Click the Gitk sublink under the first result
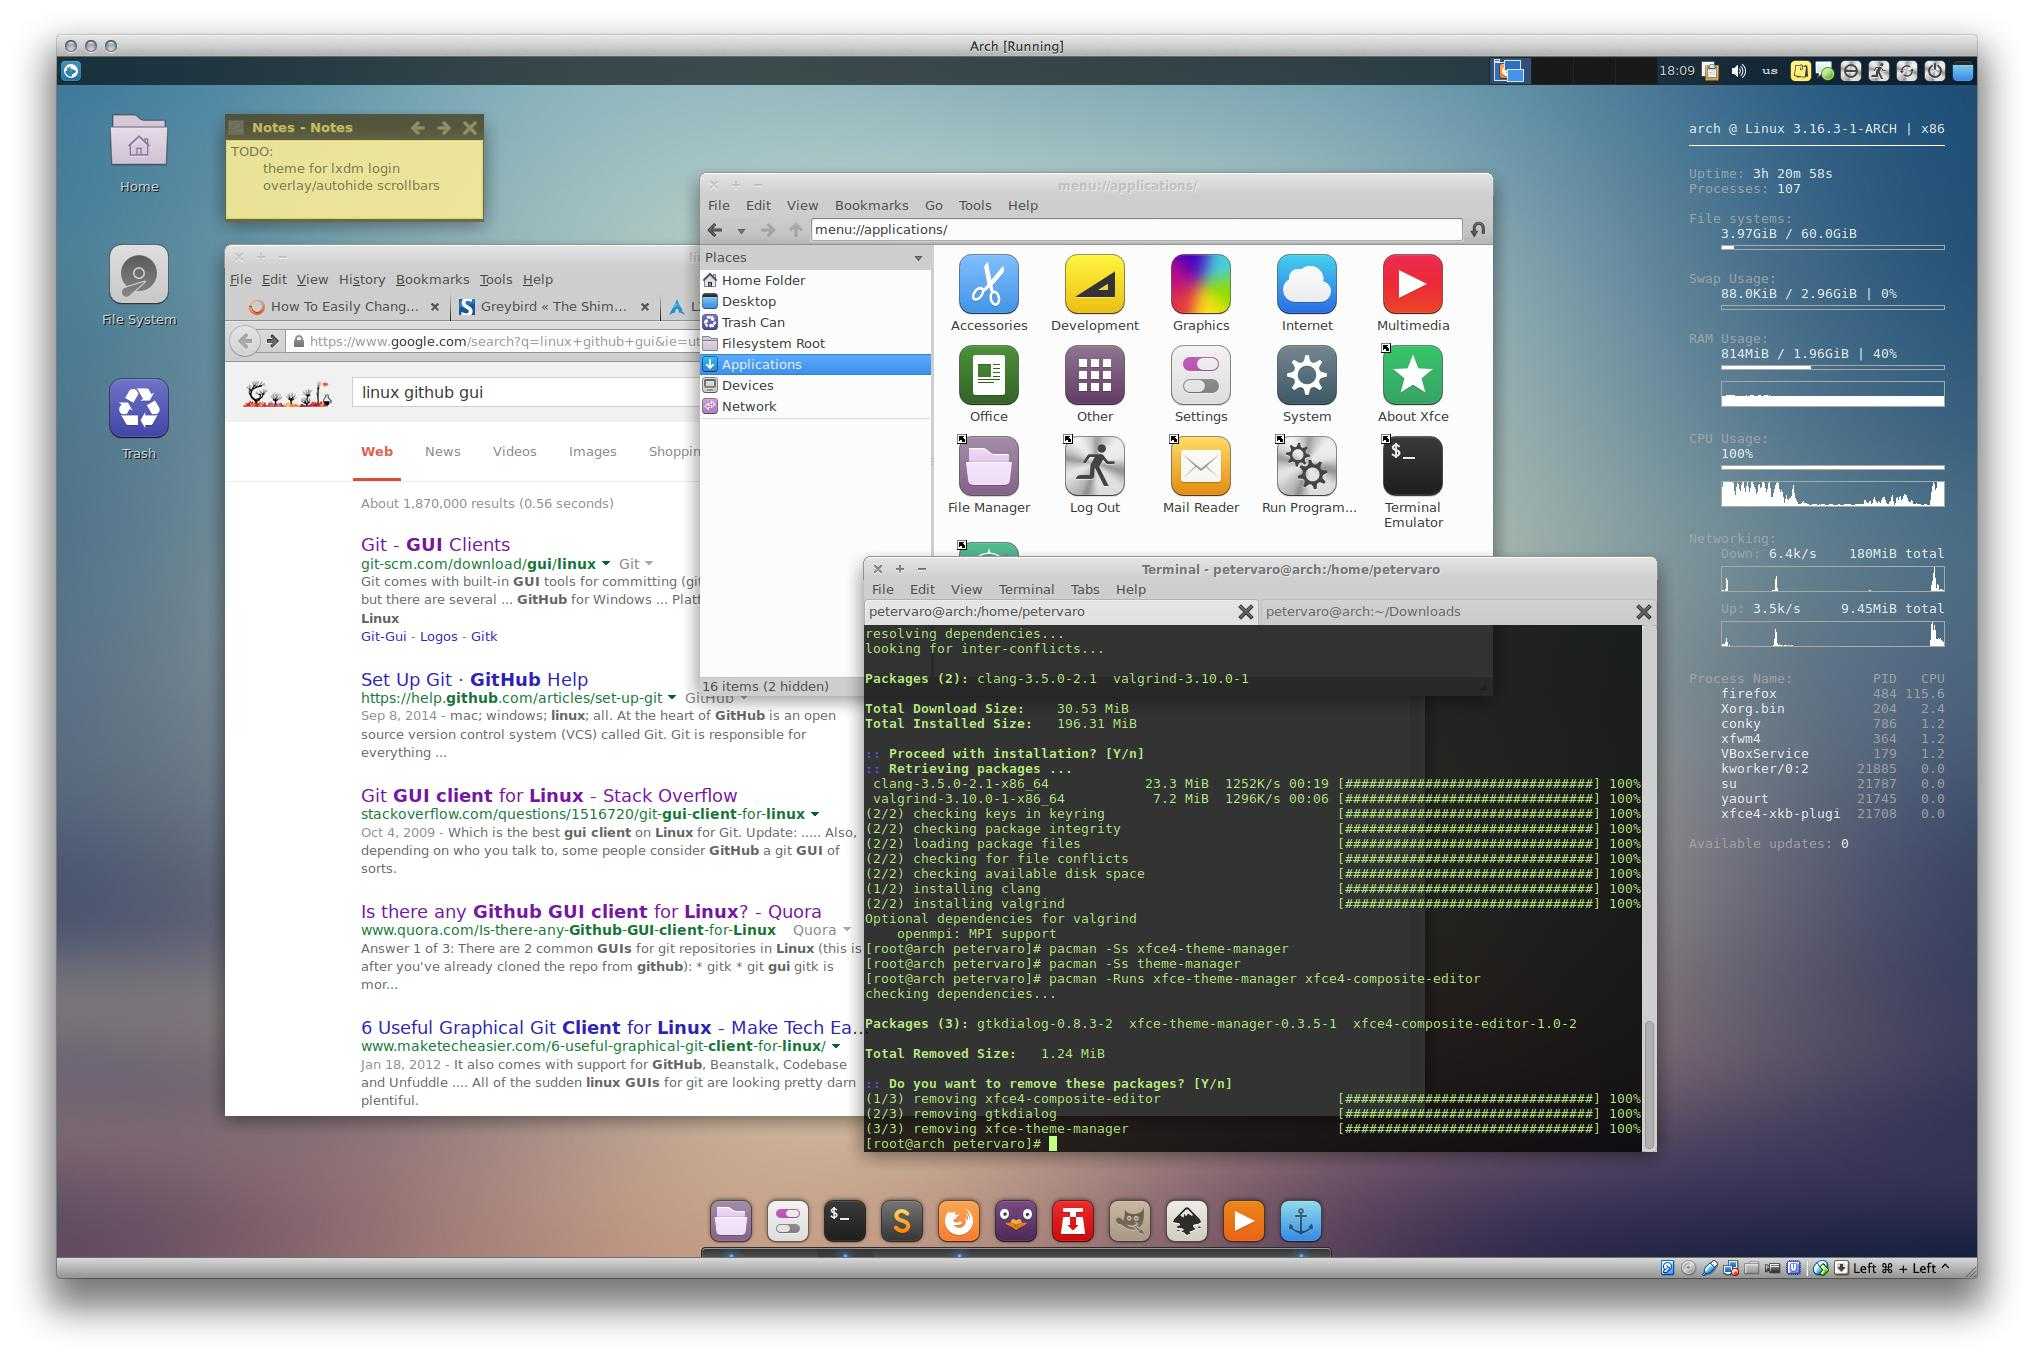 (x=484, y=637)
